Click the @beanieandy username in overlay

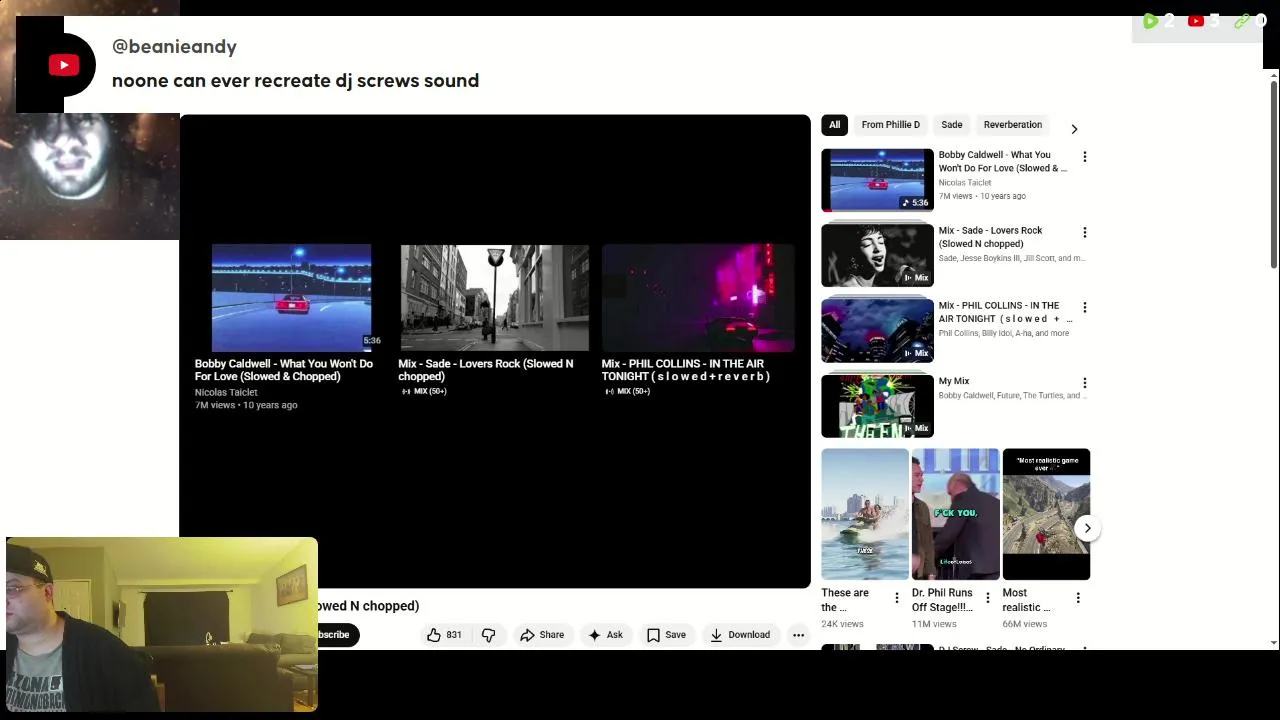174,46
